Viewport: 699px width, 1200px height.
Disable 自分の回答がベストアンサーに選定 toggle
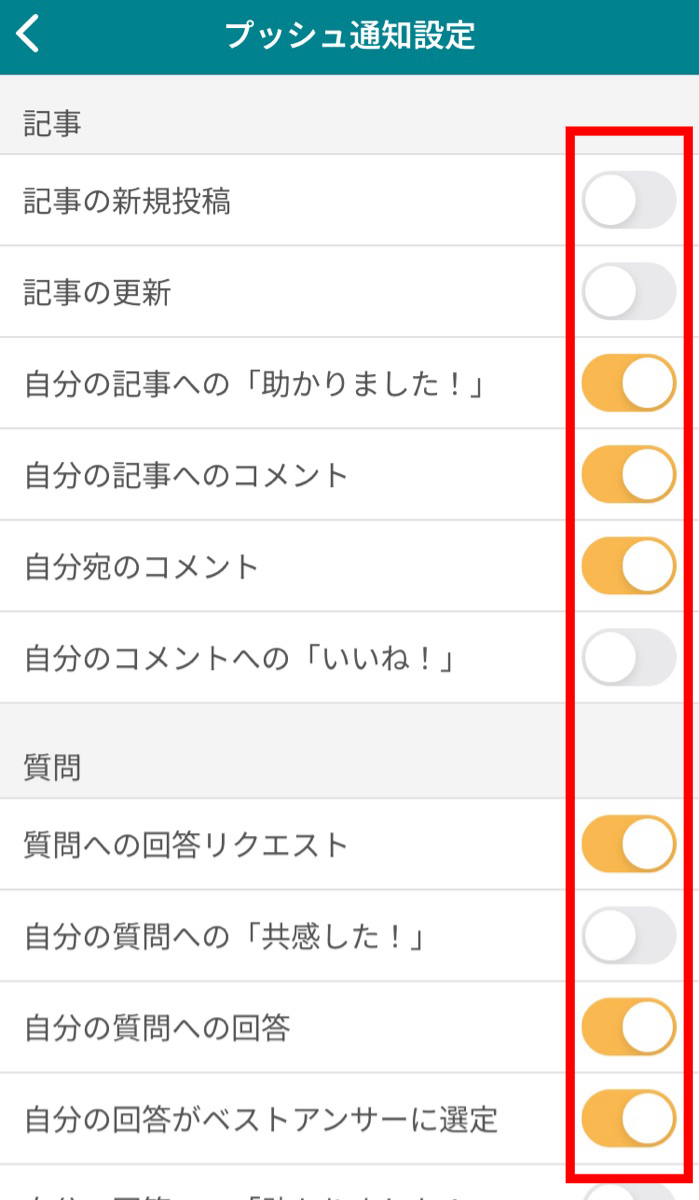coord(629,1118)
